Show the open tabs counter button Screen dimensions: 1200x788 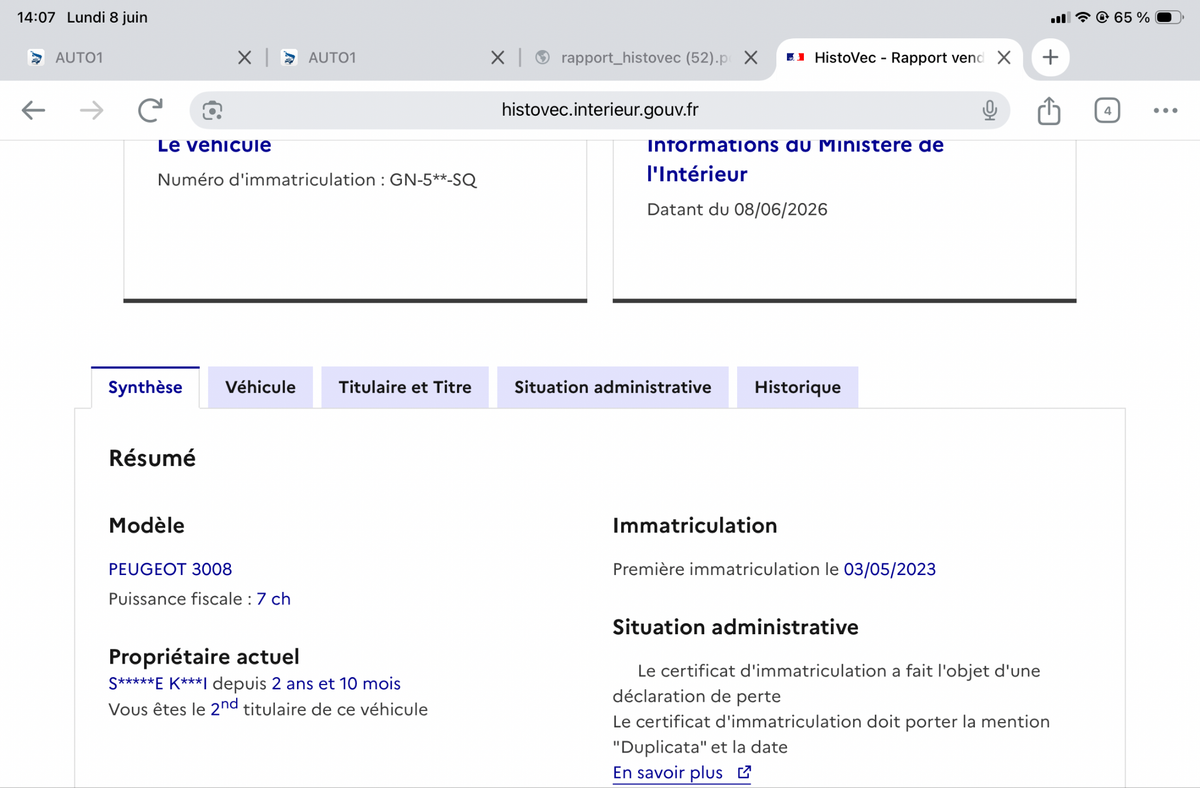click(1107, 110)
